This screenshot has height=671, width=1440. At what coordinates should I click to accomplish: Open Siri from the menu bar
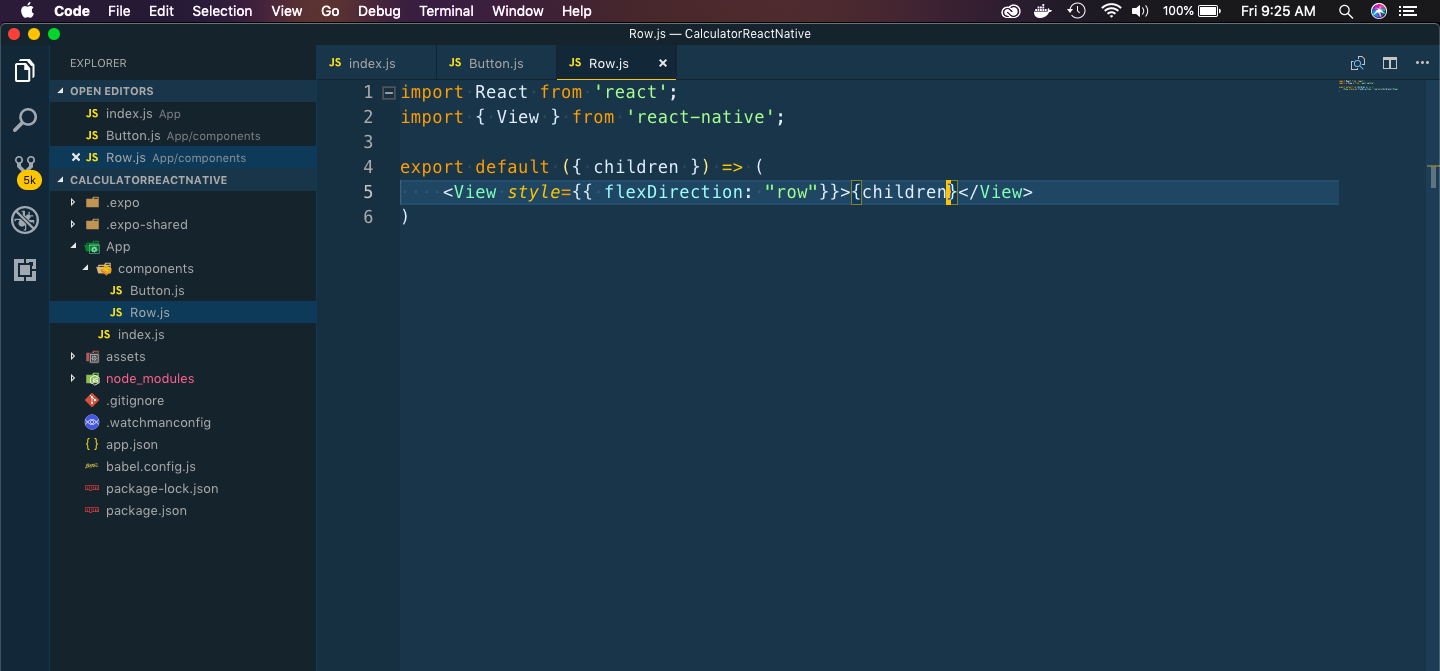(x=1379, y=11)
